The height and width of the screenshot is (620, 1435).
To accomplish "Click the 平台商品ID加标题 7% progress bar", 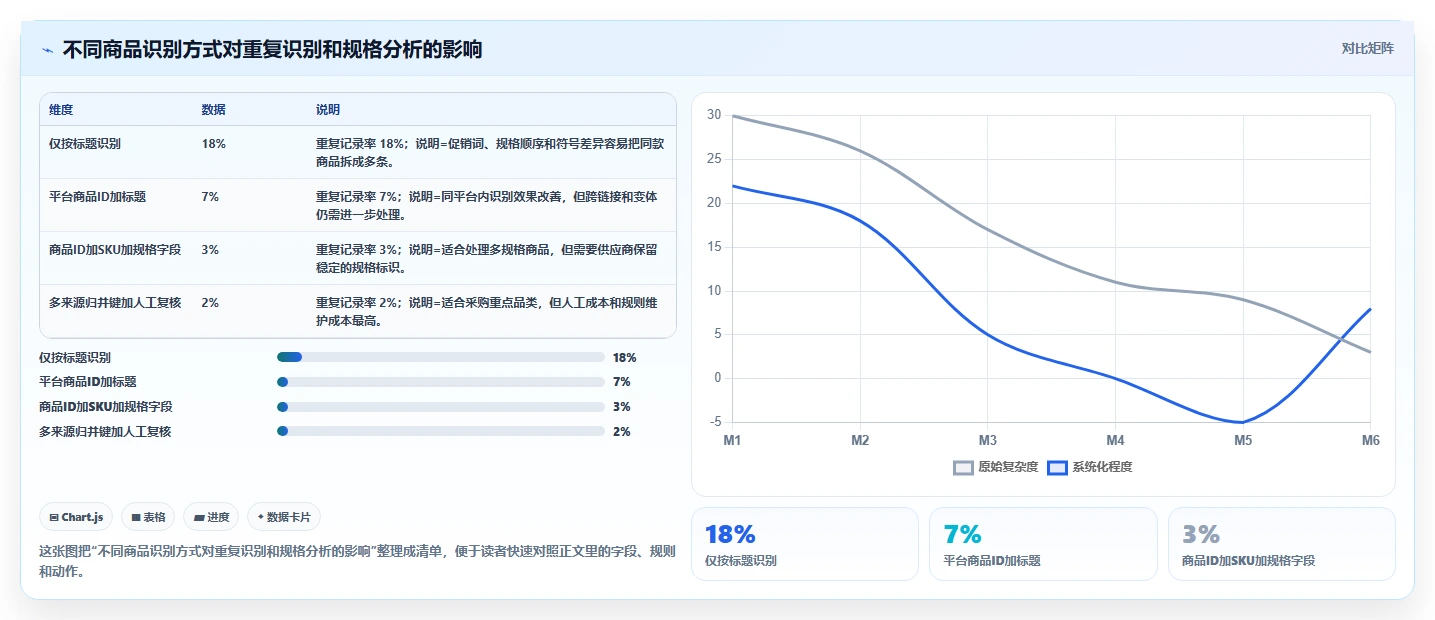I will point(441,382).
